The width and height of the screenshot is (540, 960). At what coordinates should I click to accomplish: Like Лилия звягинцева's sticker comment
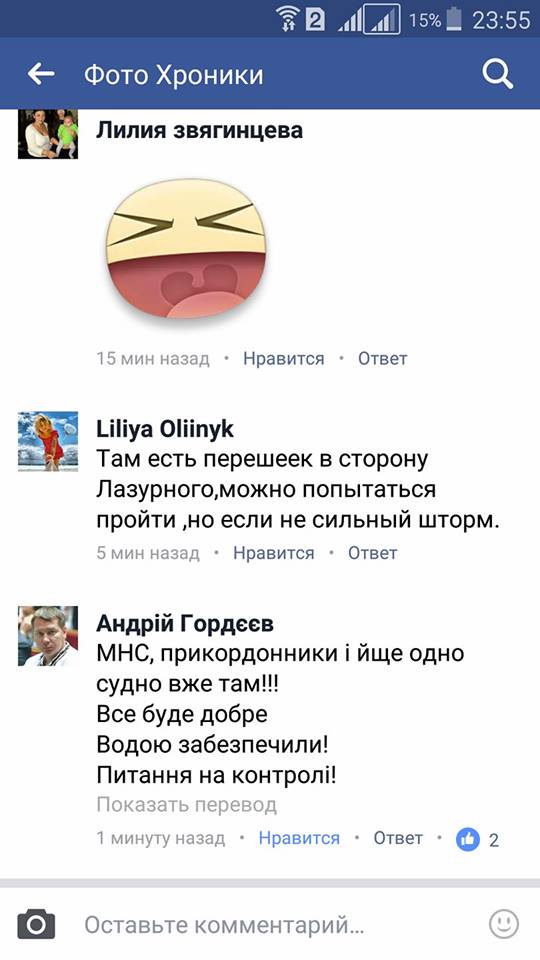pos(283,359)
